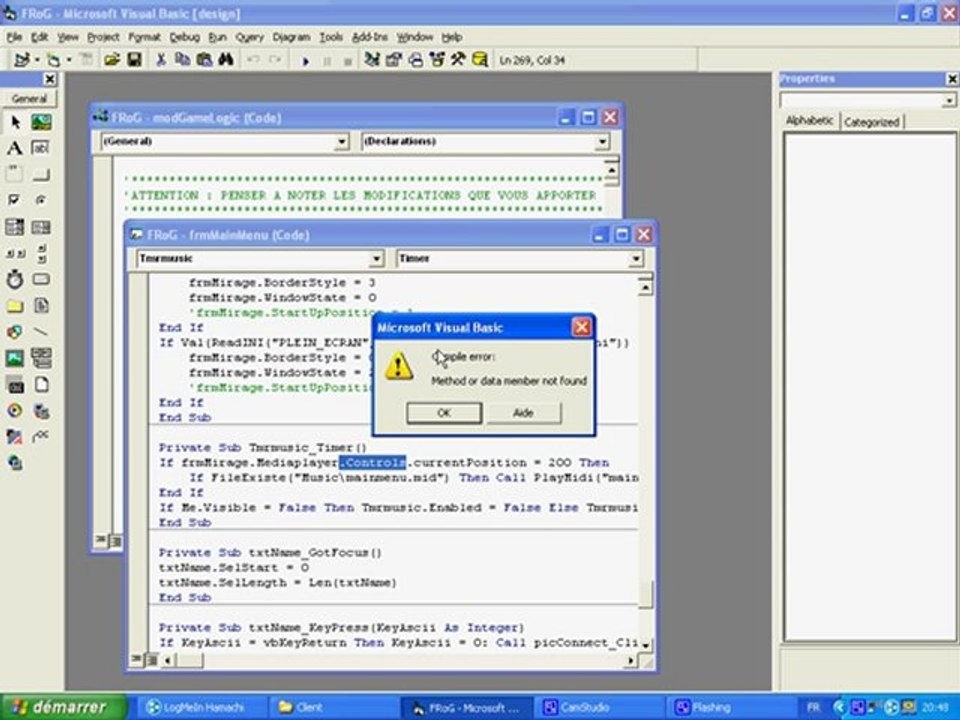Click the Add Form toolbar icon
The height and width of the screenshot is (720, 960).
pos(54,59)
